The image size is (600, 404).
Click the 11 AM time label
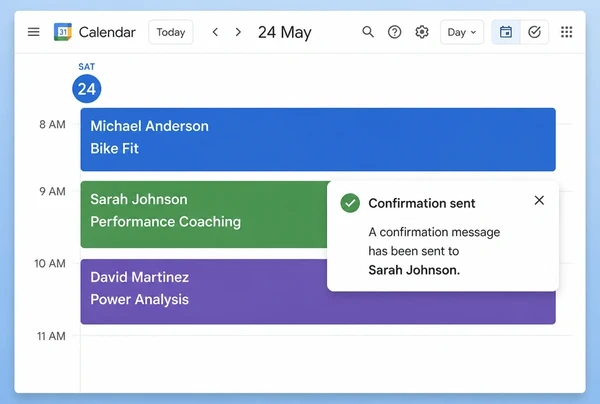click(x=51, y=336)
